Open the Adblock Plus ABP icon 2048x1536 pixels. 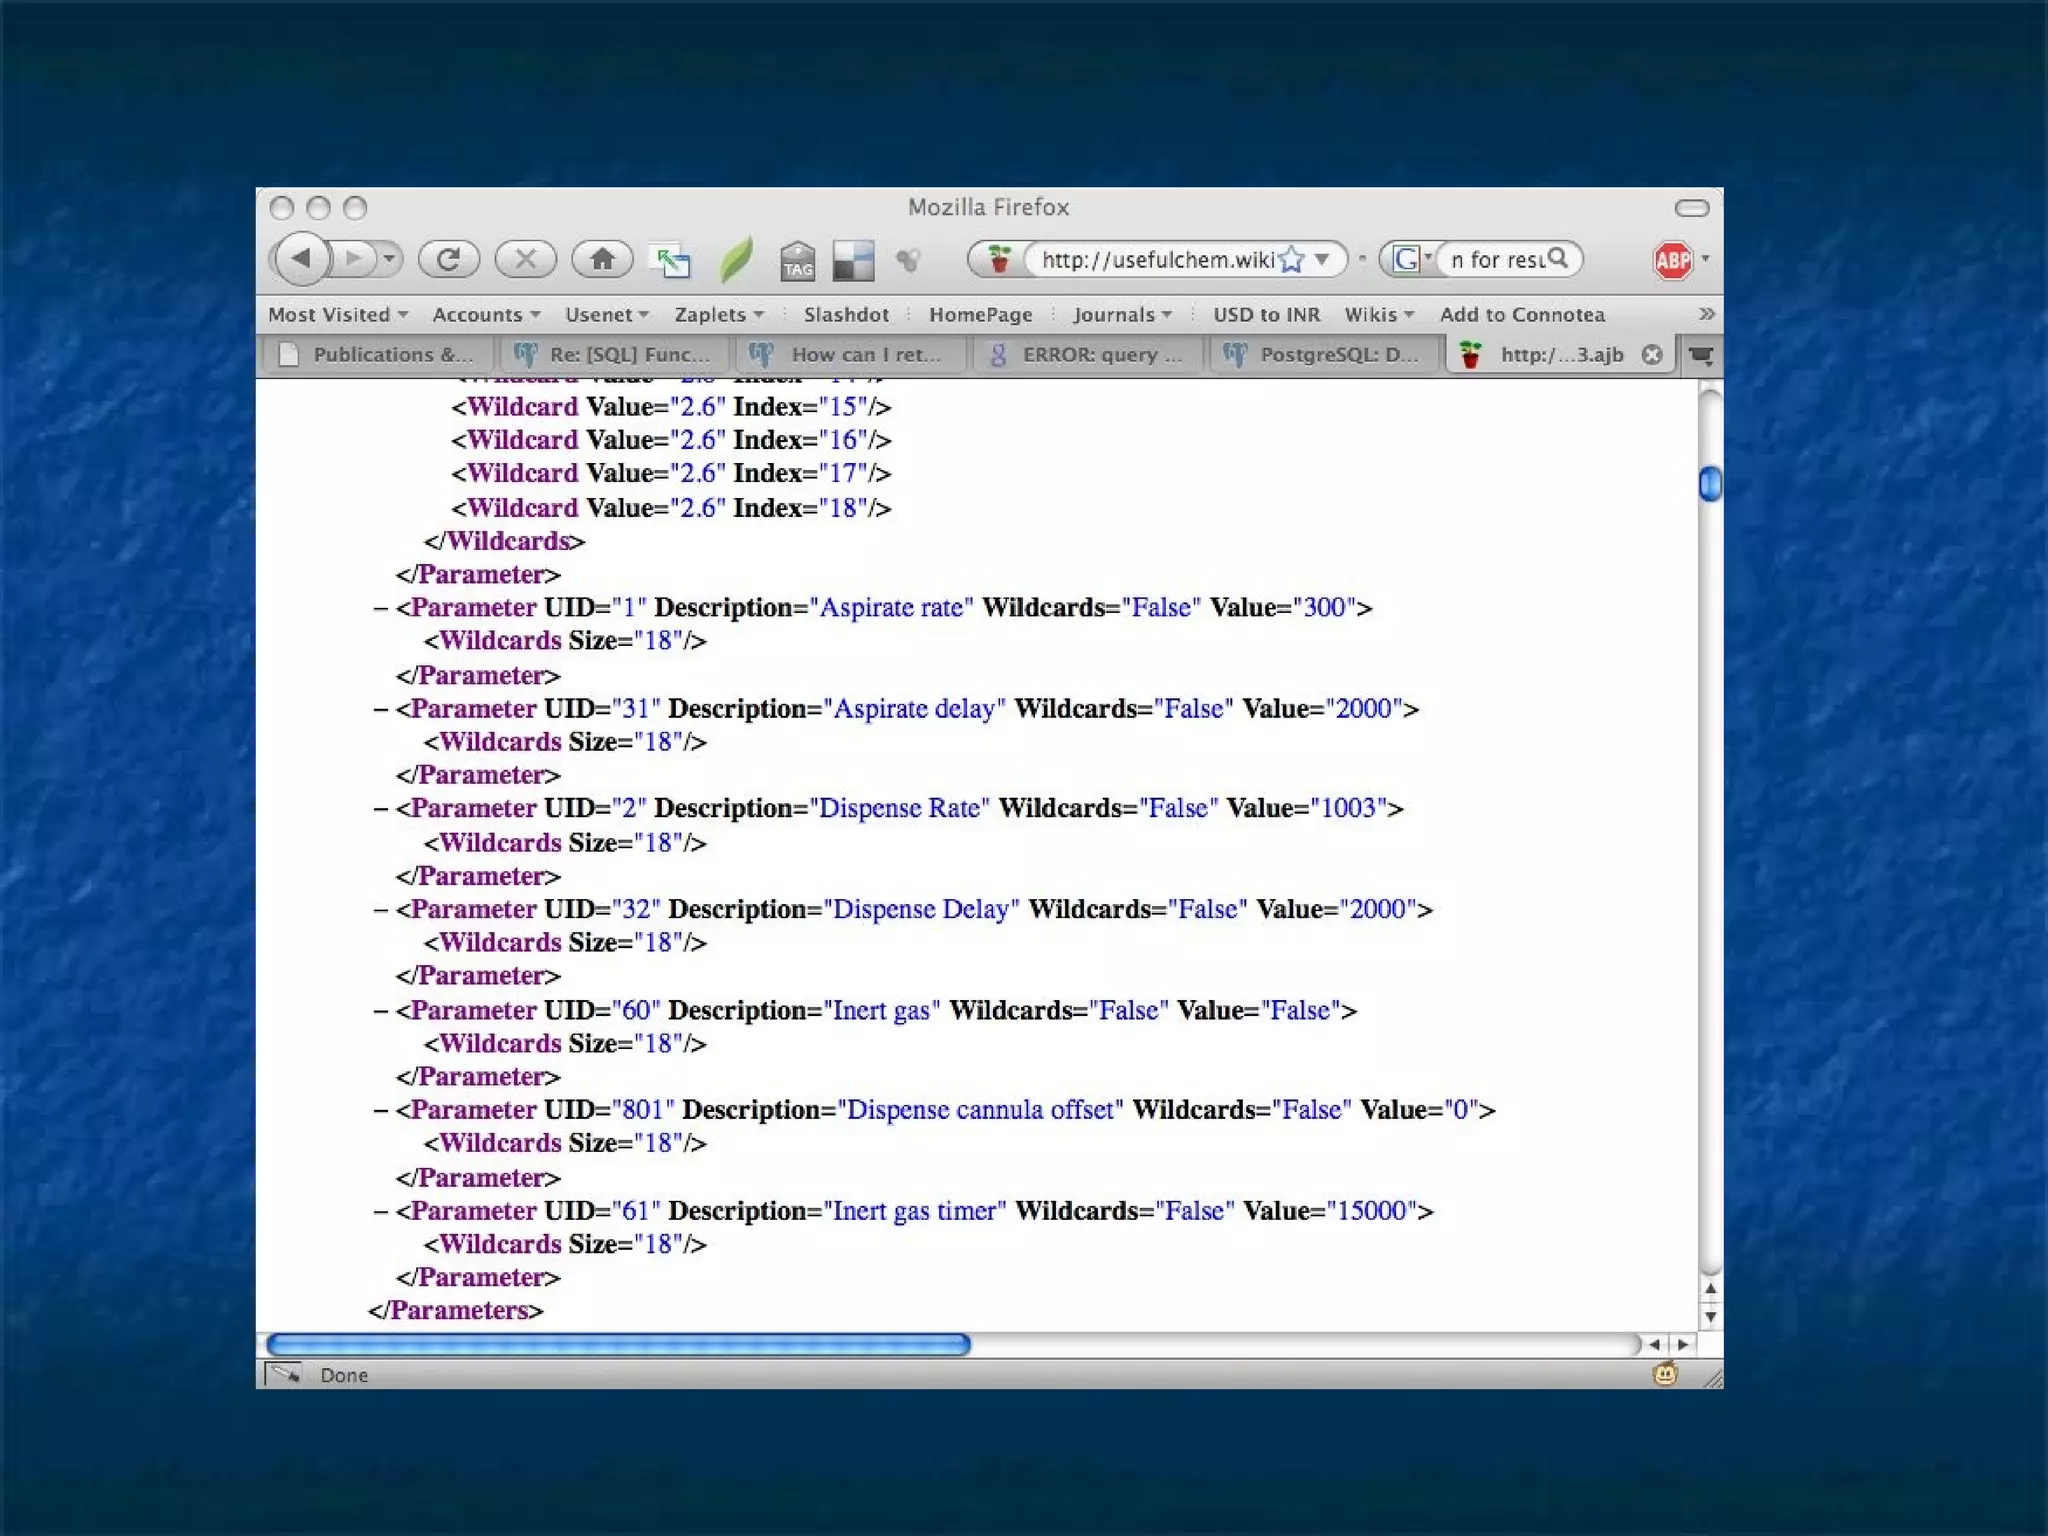tap(1672, 261)
